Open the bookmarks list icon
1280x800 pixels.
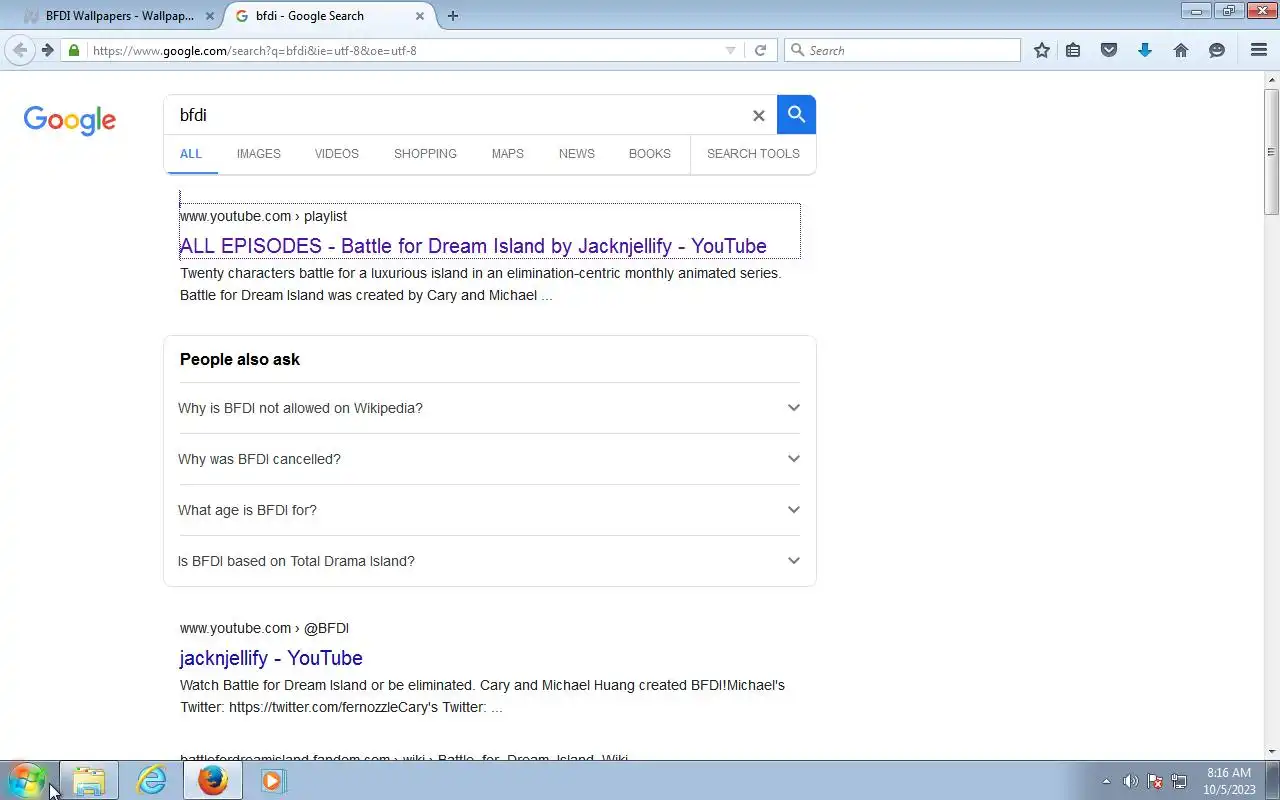coord(1073,50)
